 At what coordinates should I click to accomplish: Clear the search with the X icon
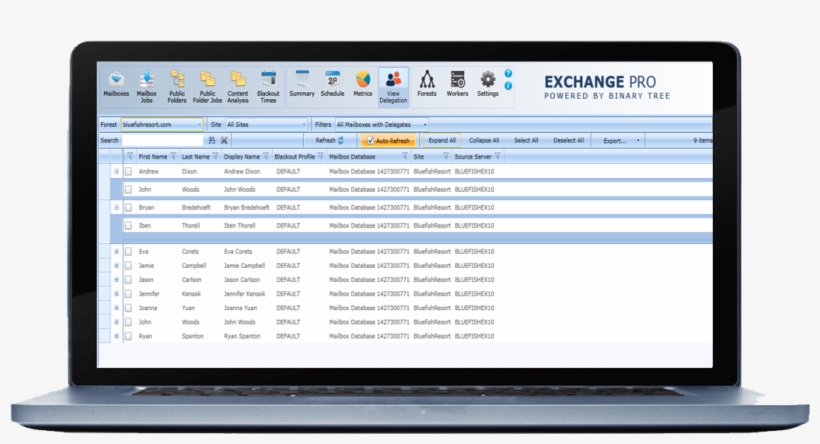(x=224, y=140)
